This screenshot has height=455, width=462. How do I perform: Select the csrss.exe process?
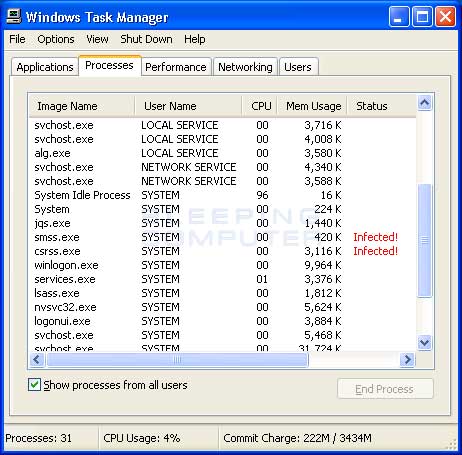[x=222, y=251]
